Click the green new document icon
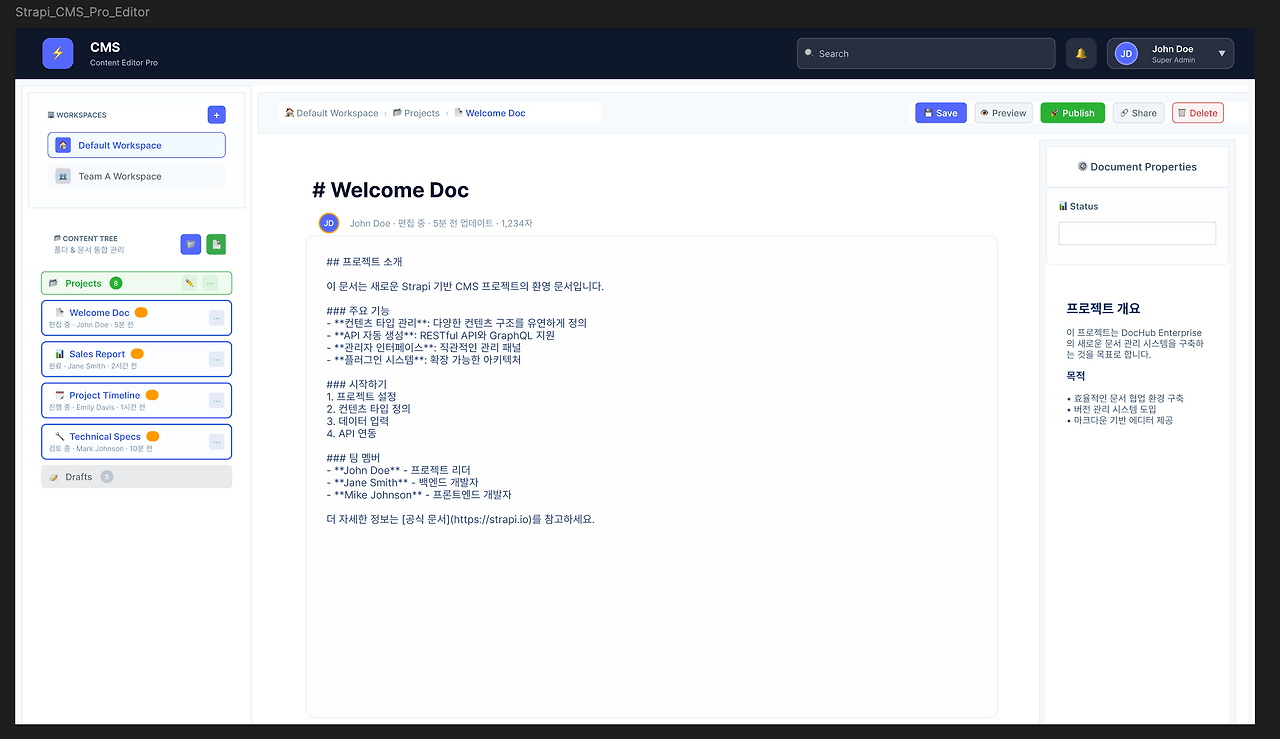This screenshot has width=1280, height=739. coord(216,244)
